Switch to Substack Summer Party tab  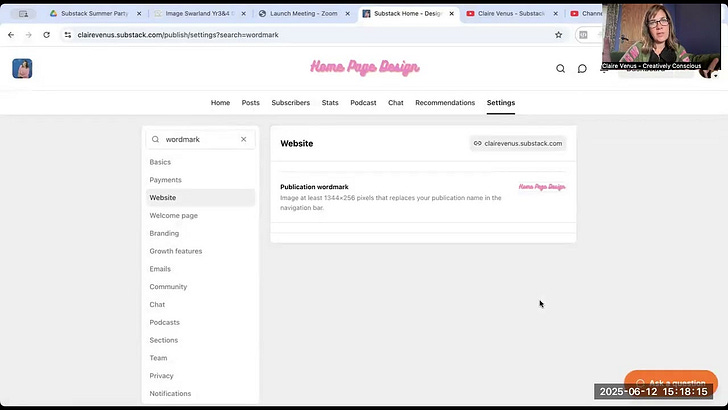click(94, 14)
